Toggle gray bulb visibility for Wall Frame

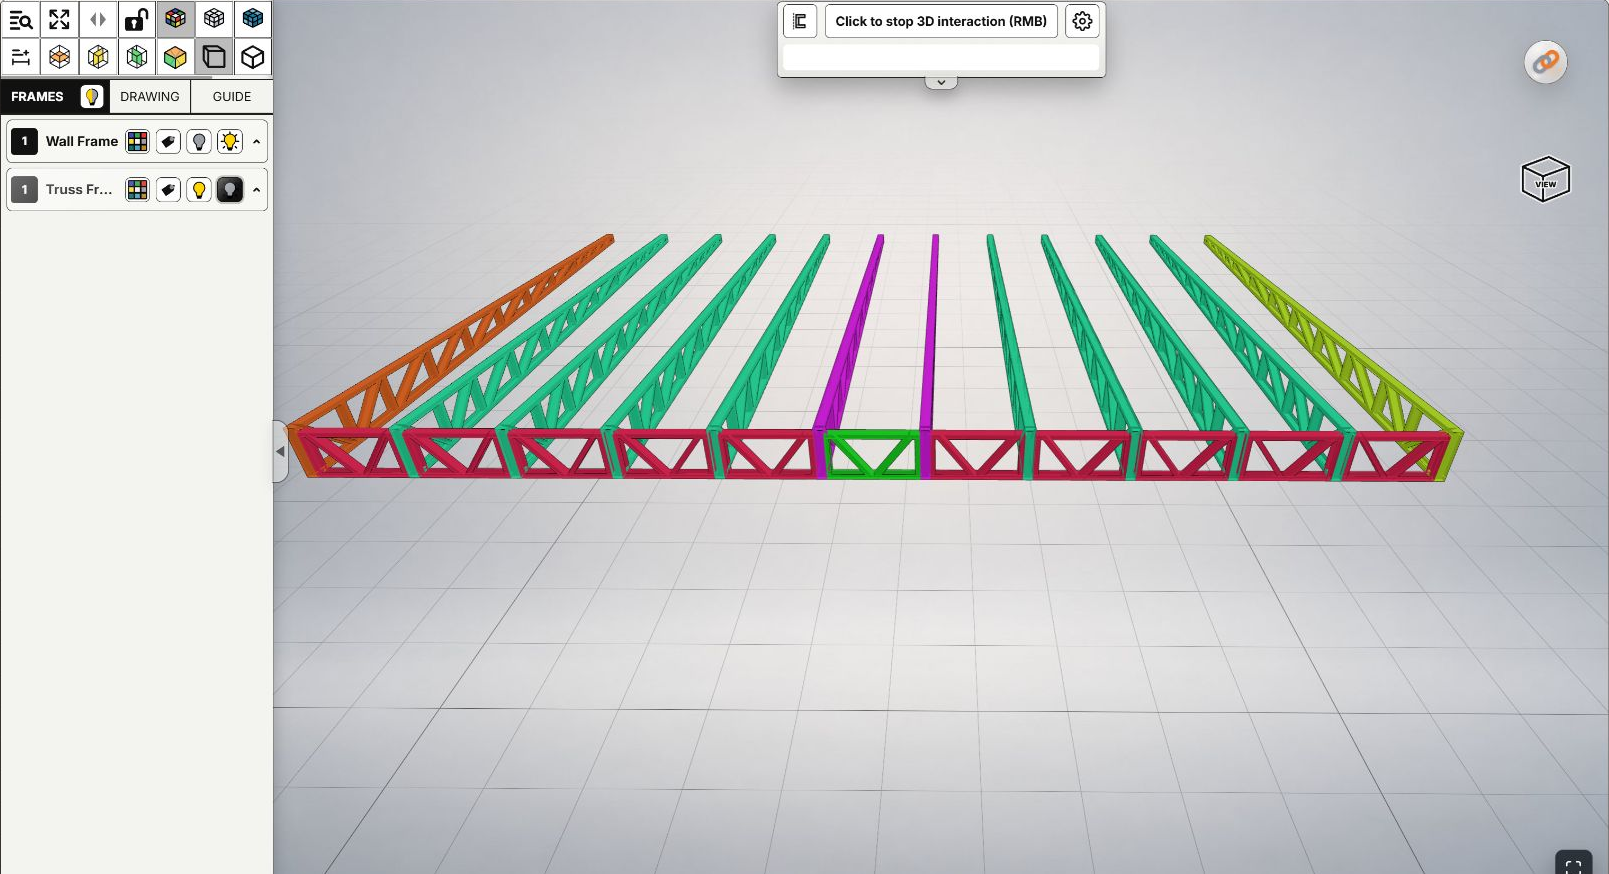point(199,141)
